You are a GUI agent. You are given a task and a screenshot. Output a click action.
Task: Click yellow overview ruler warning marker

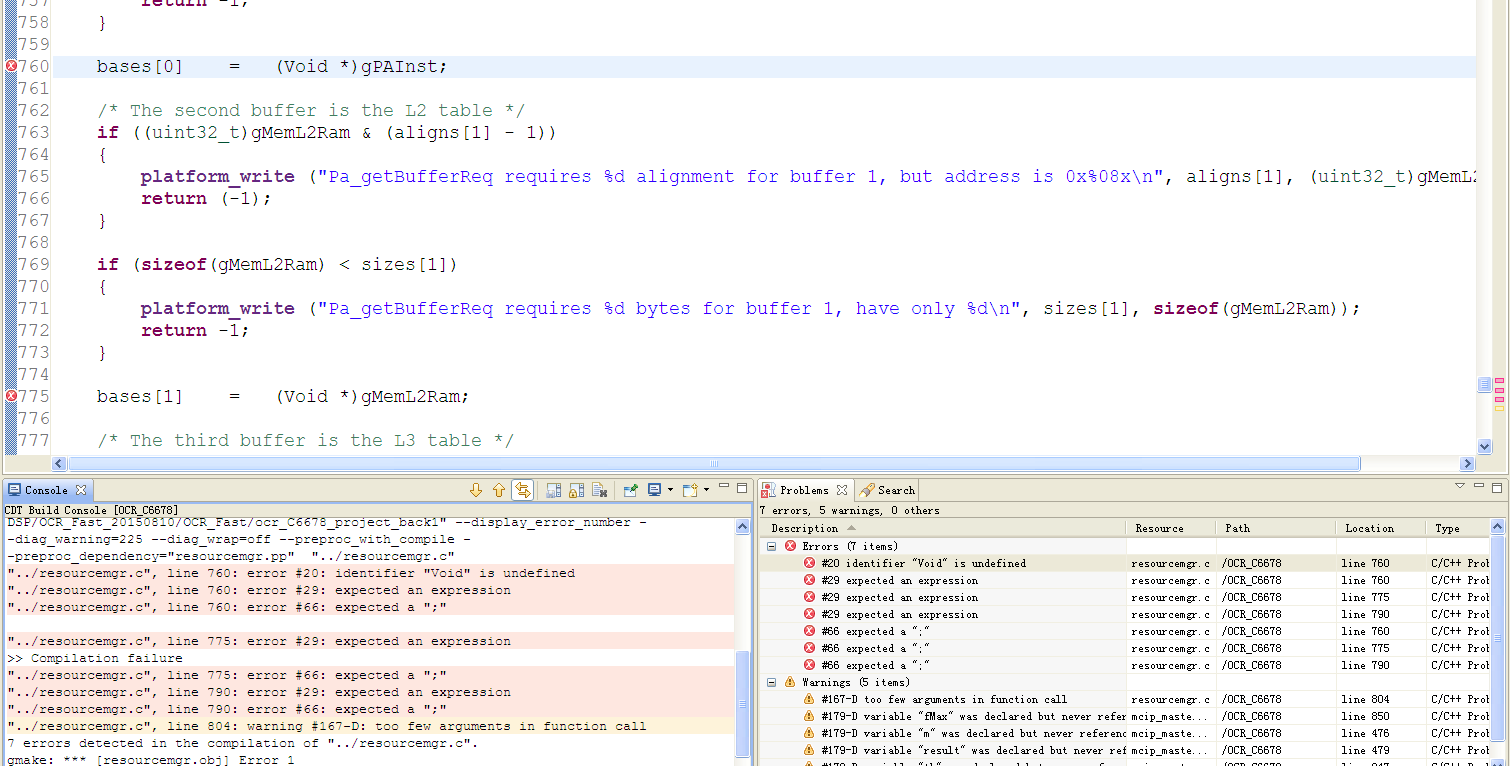pyautogui.click(x=1499, y=408)
